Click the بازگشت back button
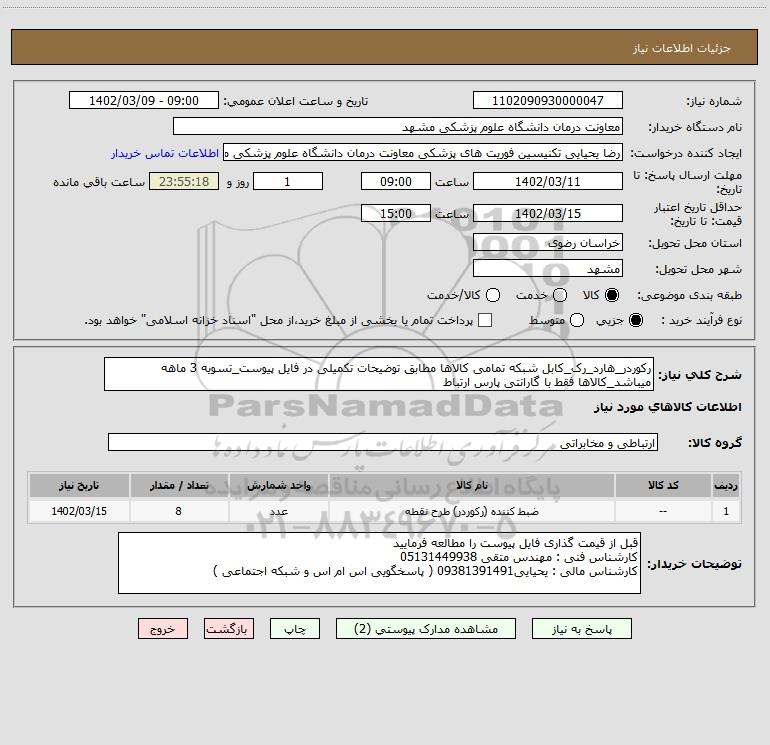Viewport: 770px width, 745px height. [229, 629]
